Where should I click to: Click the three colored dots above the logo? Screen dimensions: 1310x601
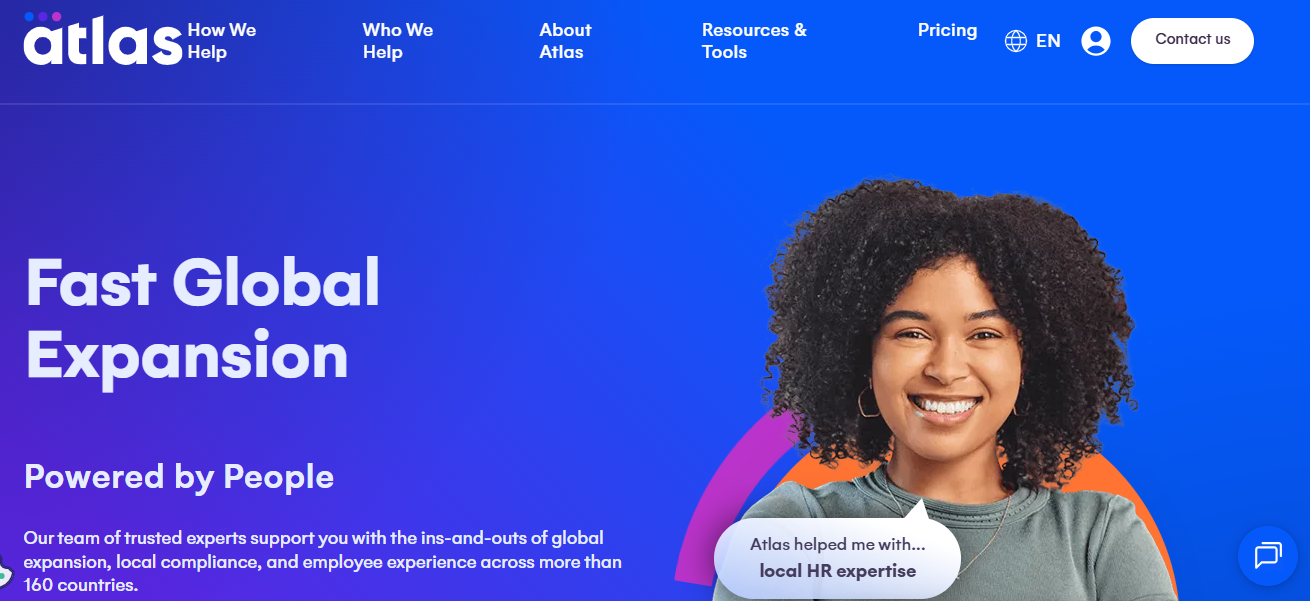point(42,16)
